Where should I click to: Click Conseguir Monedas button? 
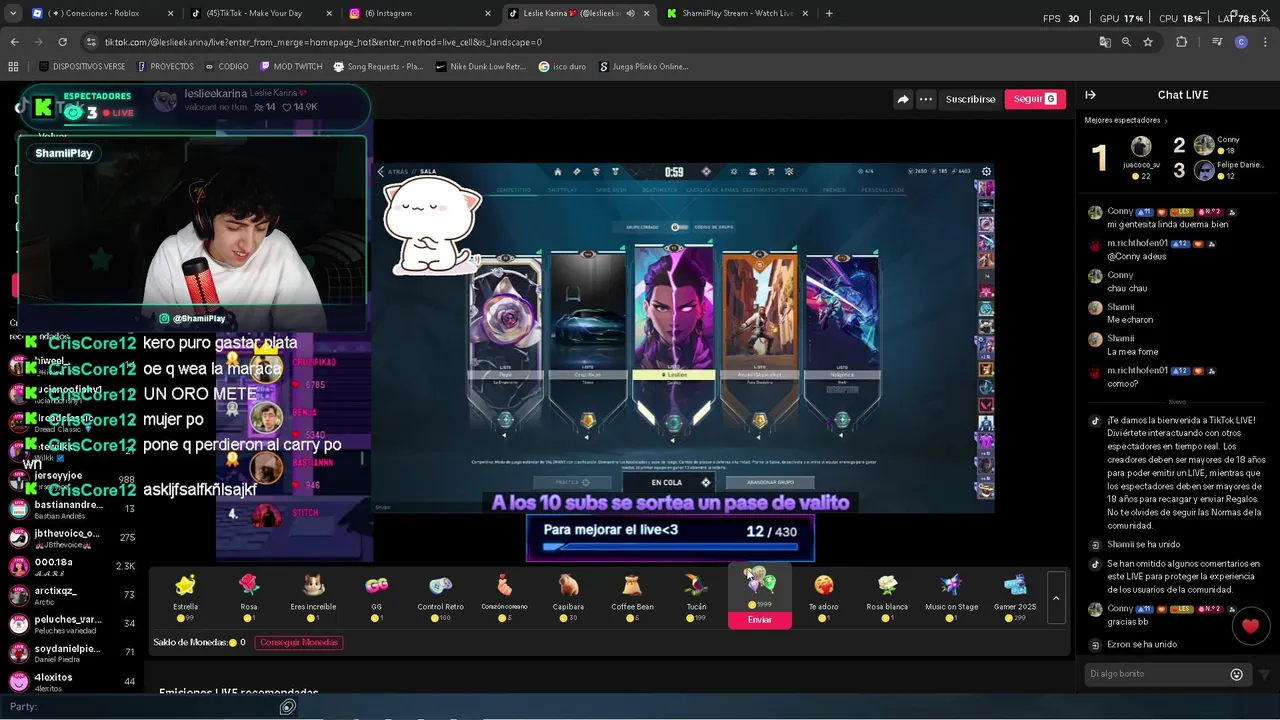pos(300,642)
